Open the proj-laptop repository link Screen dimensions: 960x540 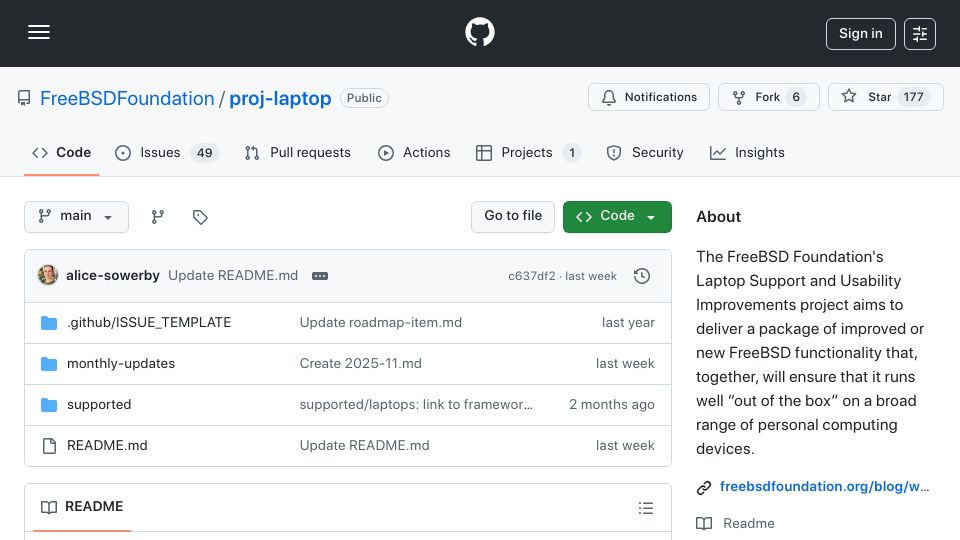point(280,99)
